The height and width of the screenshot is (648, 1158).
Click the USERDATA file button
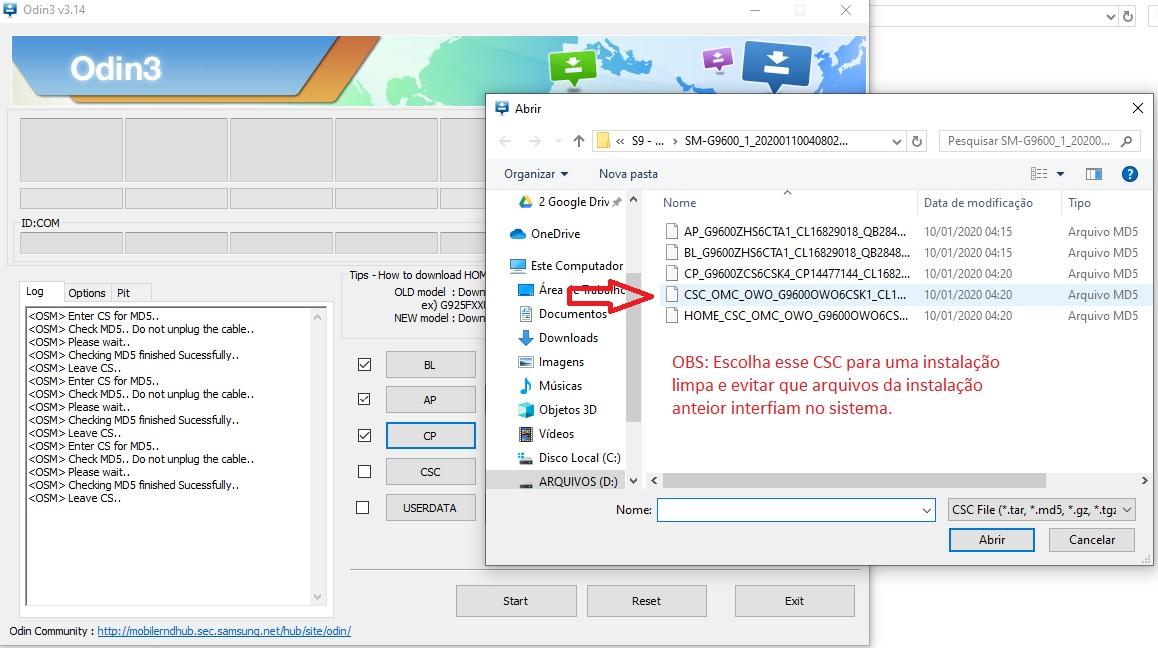(x=430, y=508)
